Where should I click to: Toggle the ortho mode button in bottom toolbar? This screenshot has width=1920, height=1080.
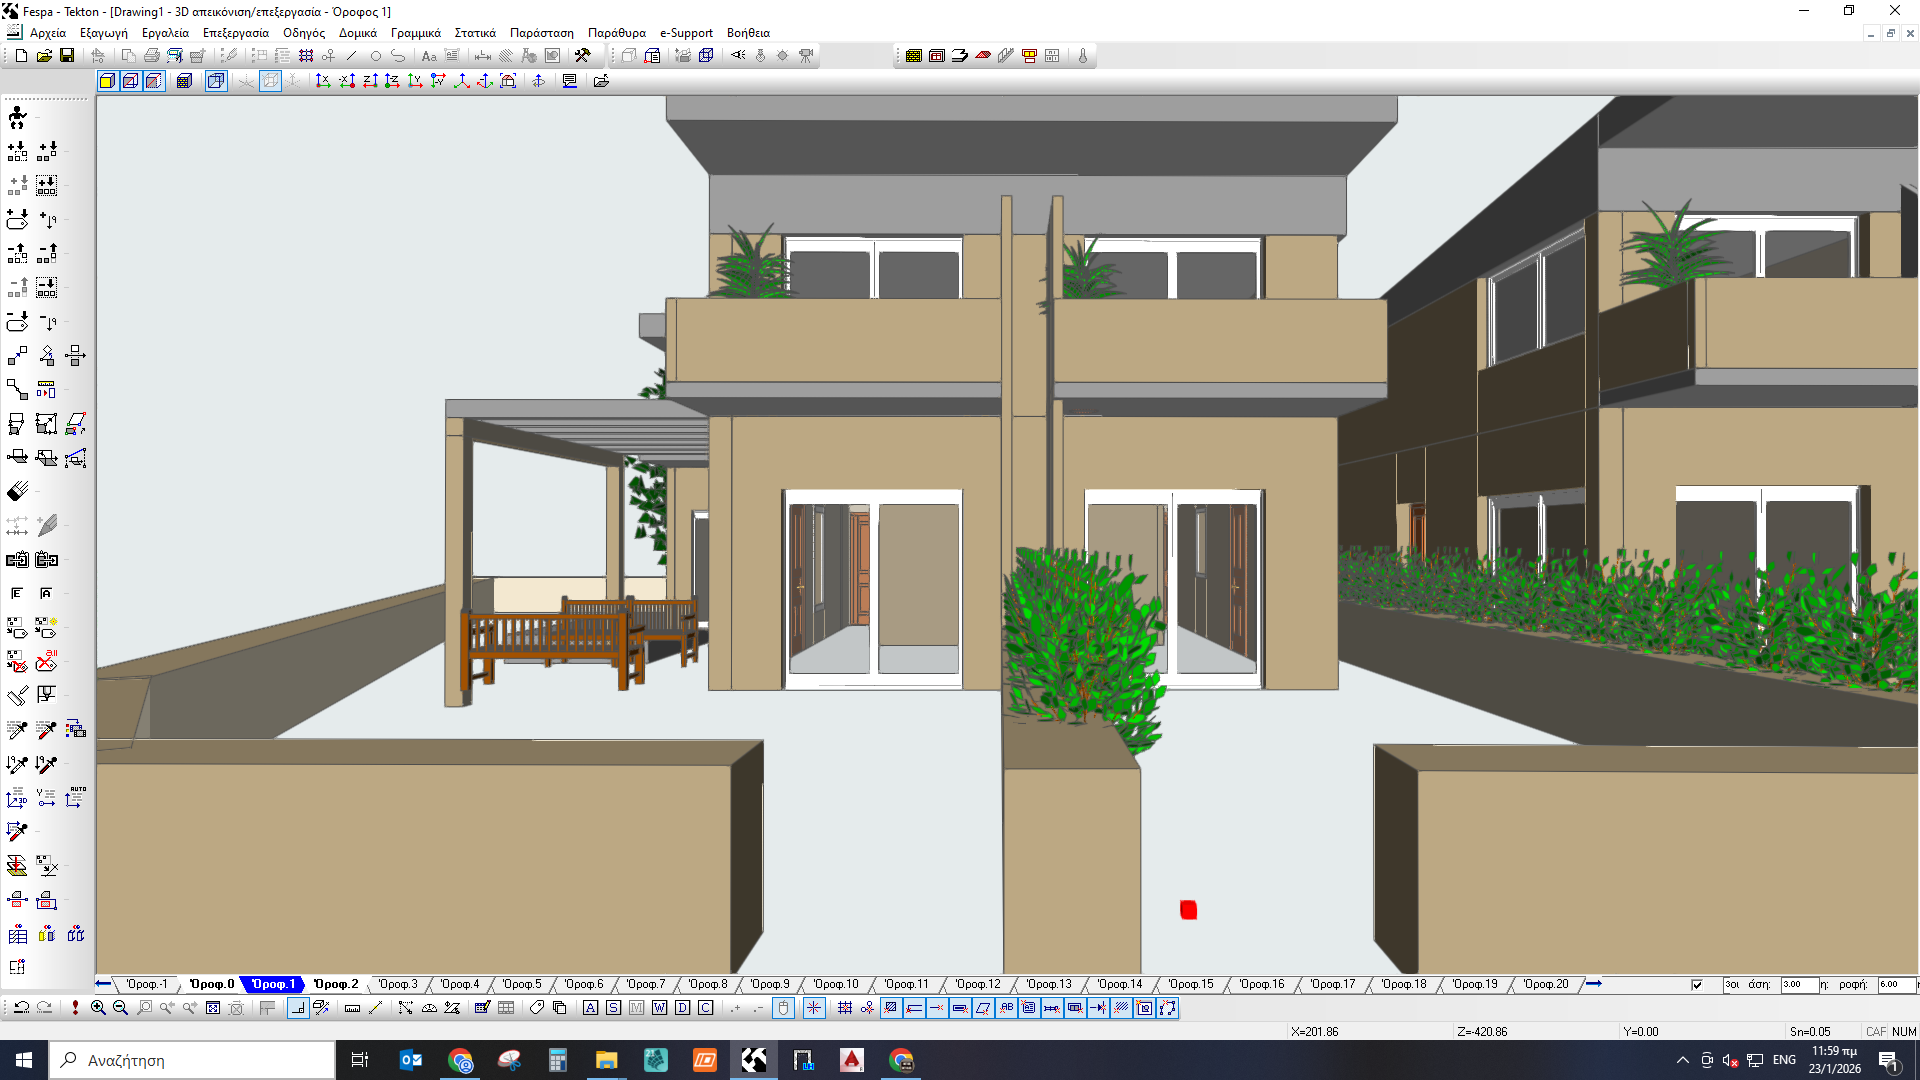(x=298, y=1008)
